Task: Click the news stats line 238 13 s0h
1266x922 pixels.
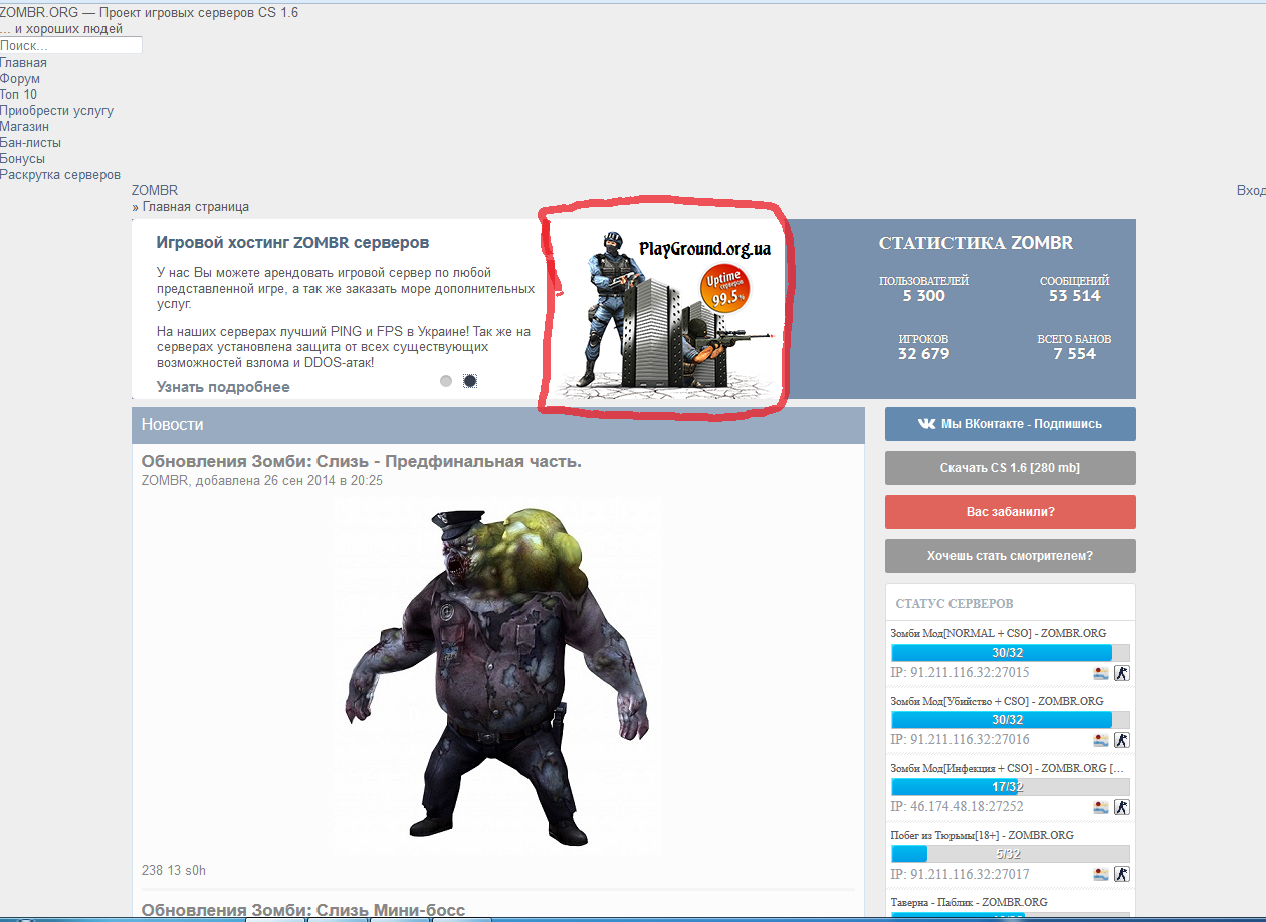Action: (x=174, y=871)
